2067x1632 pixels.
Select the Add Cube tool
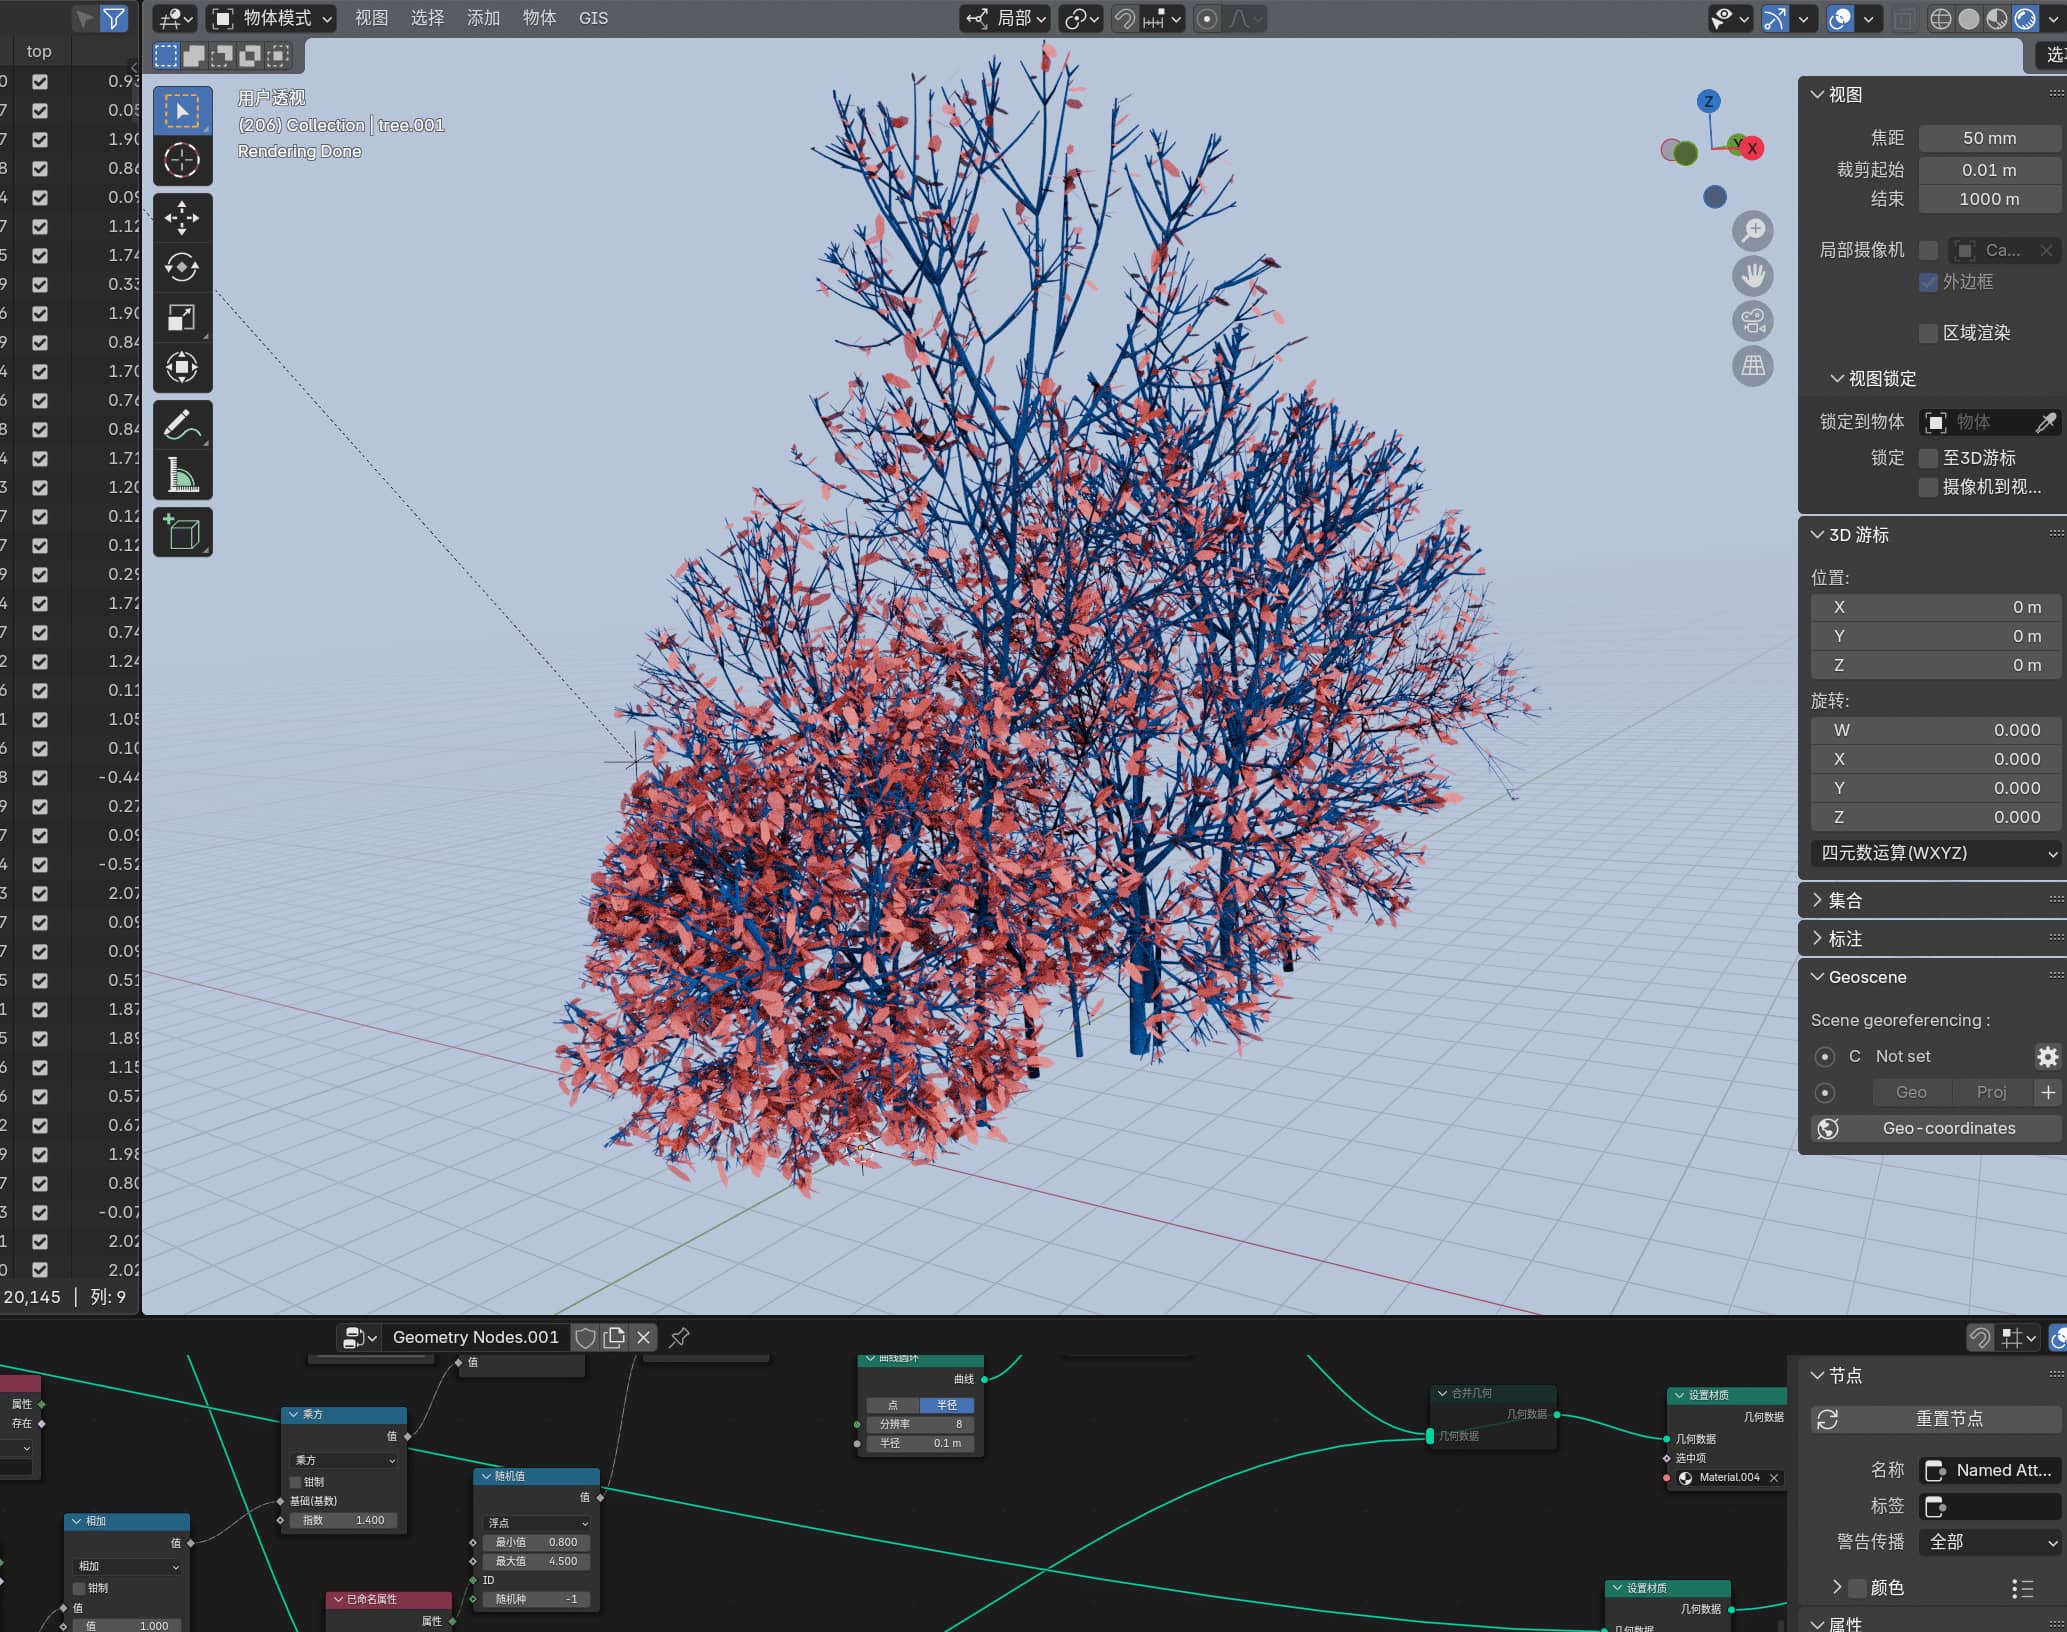[182, 532]
